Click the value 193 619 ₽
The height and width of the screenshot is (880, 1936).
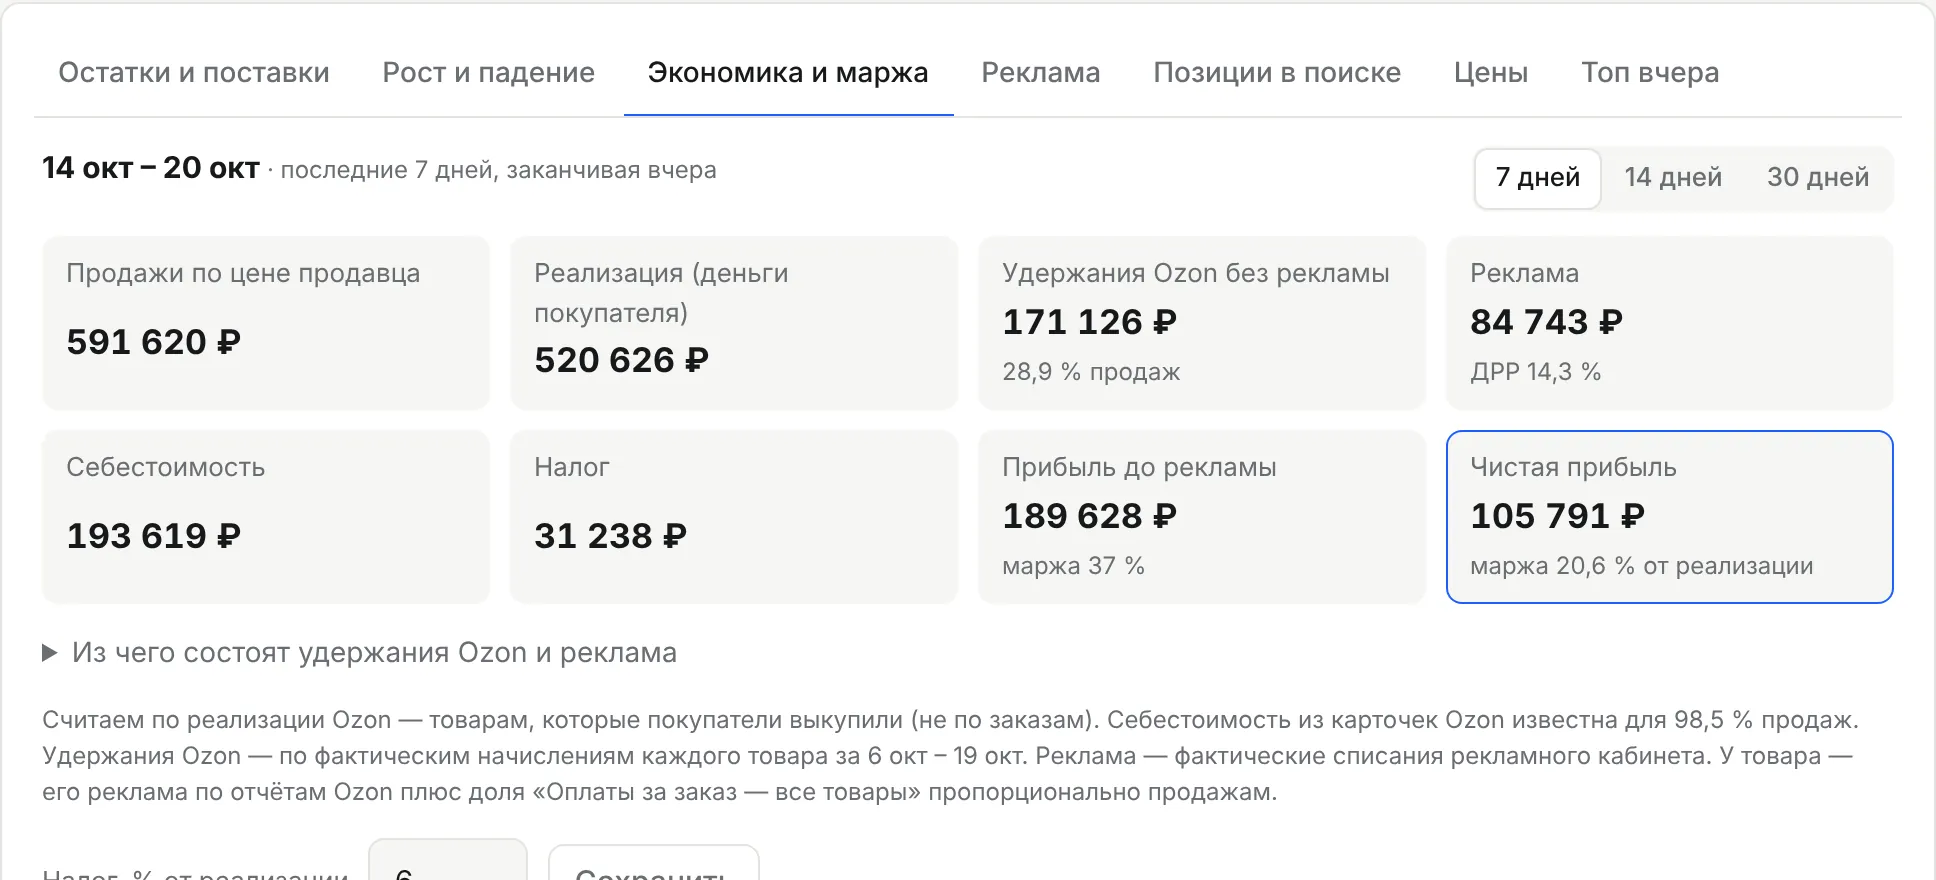click(154, 536)
